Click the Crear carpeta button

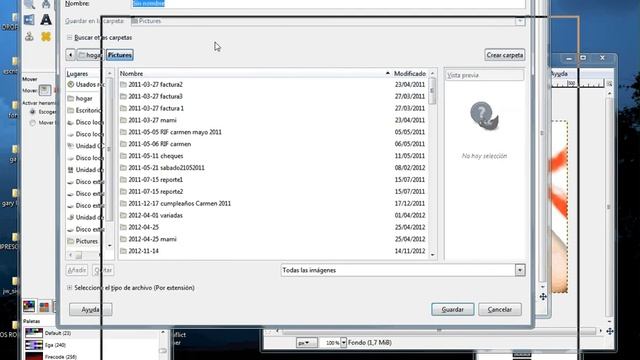(x=504, y=55)
